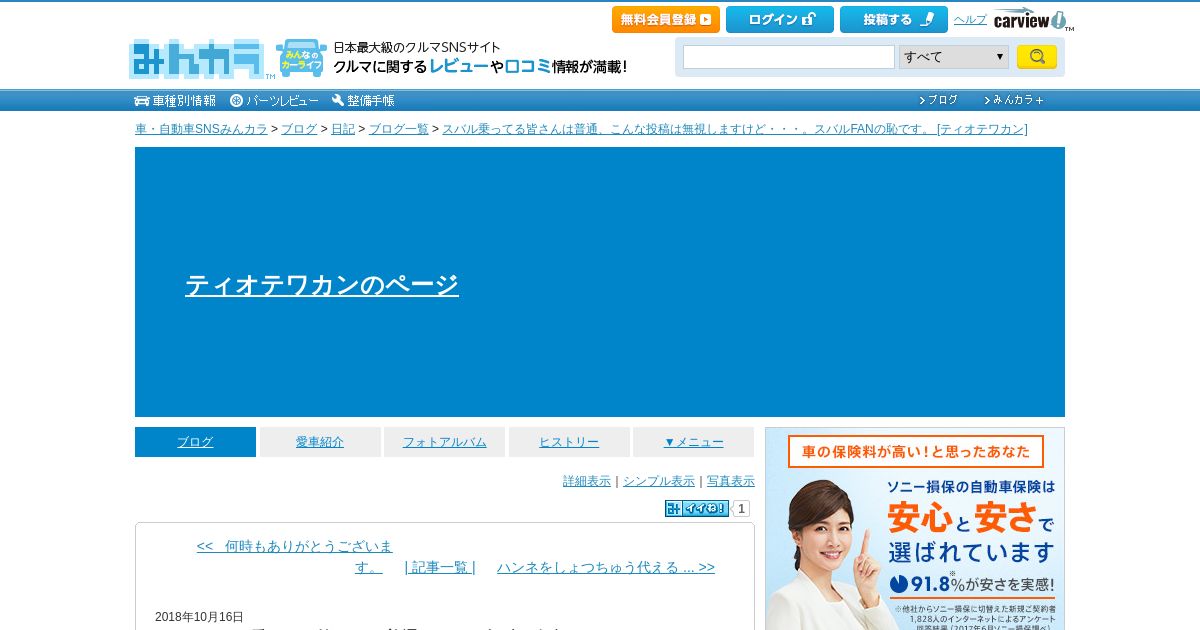Click the 無料会員登録 orange button
Screen dimensions: 1200x630
coord(666,19)
